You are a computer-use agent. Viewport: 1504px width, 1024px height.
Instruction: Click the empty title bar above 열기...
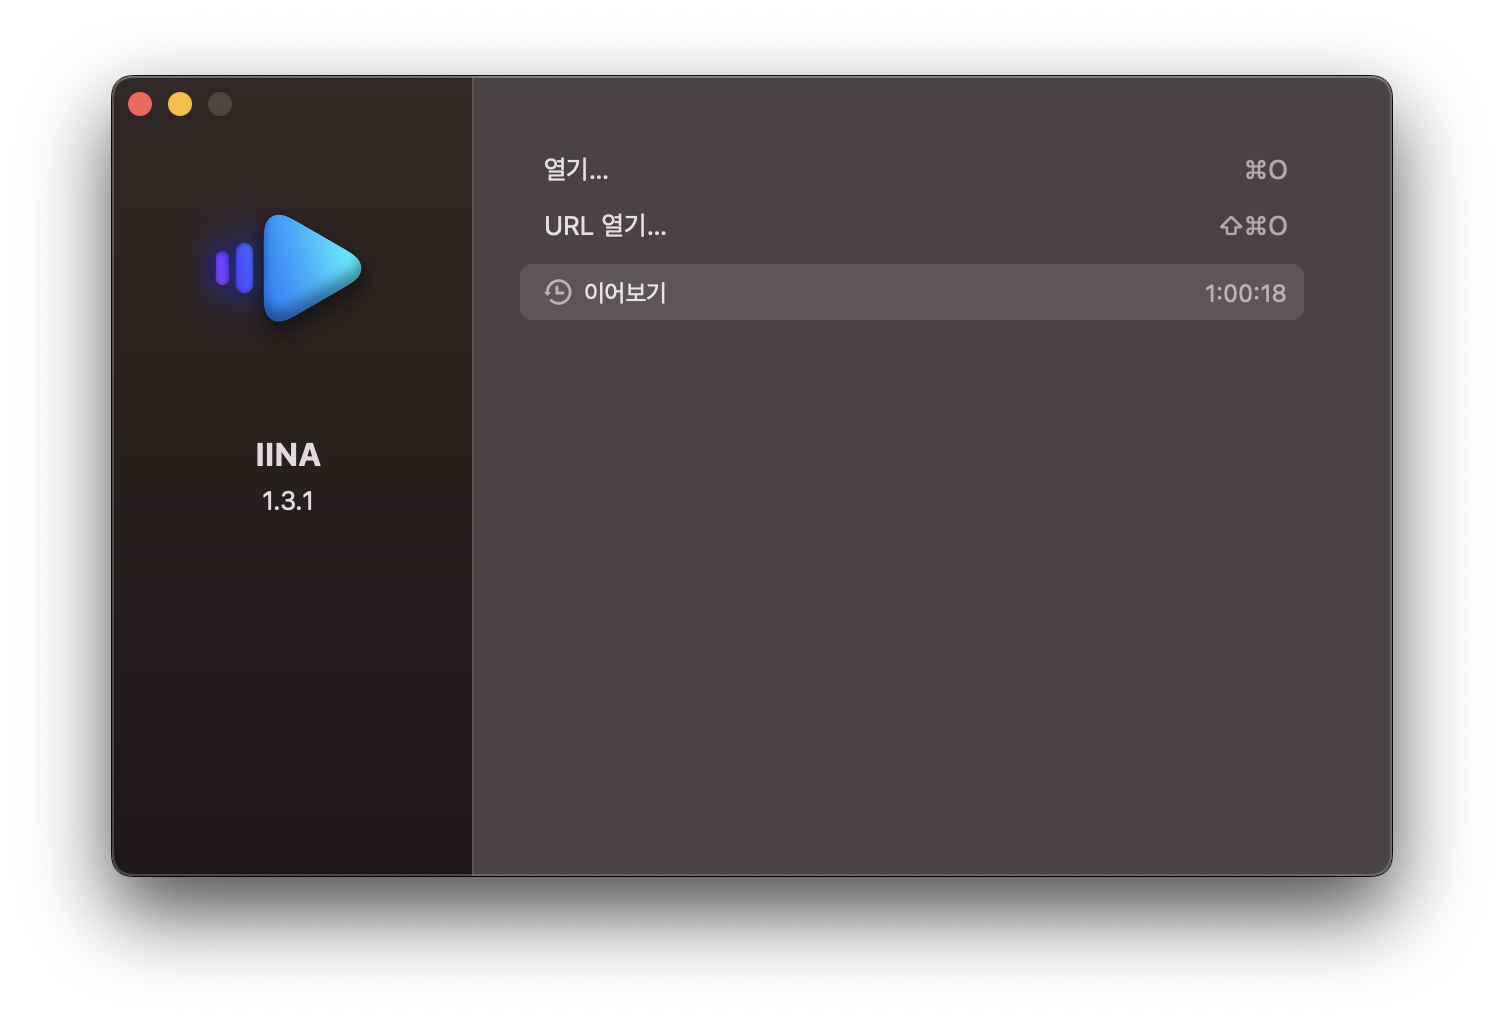click(930, 108)
